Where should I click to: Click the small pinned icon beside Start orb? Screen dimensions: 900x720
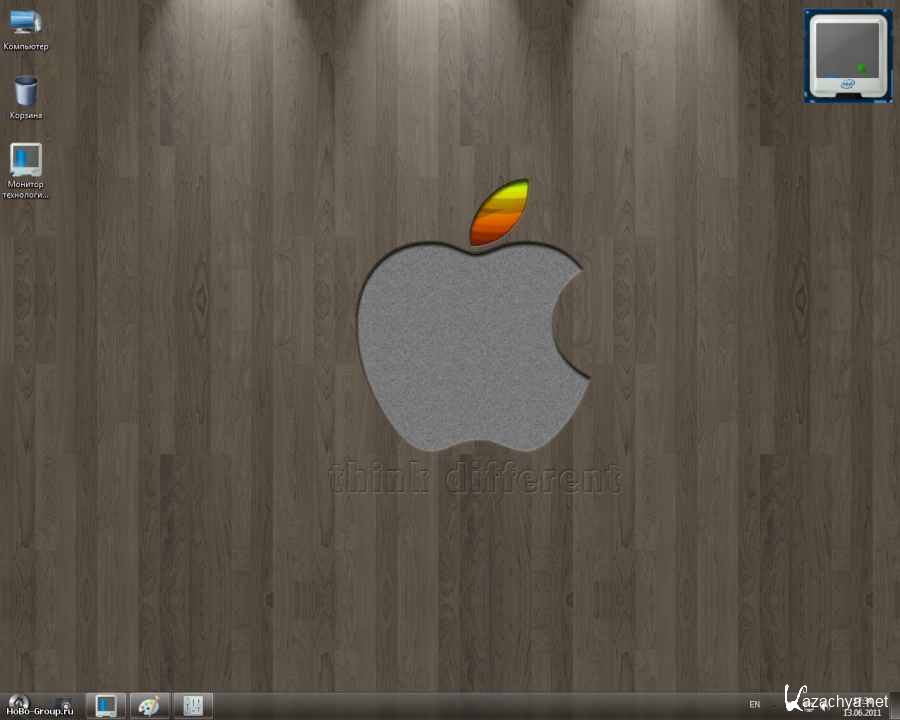(64, 703)
